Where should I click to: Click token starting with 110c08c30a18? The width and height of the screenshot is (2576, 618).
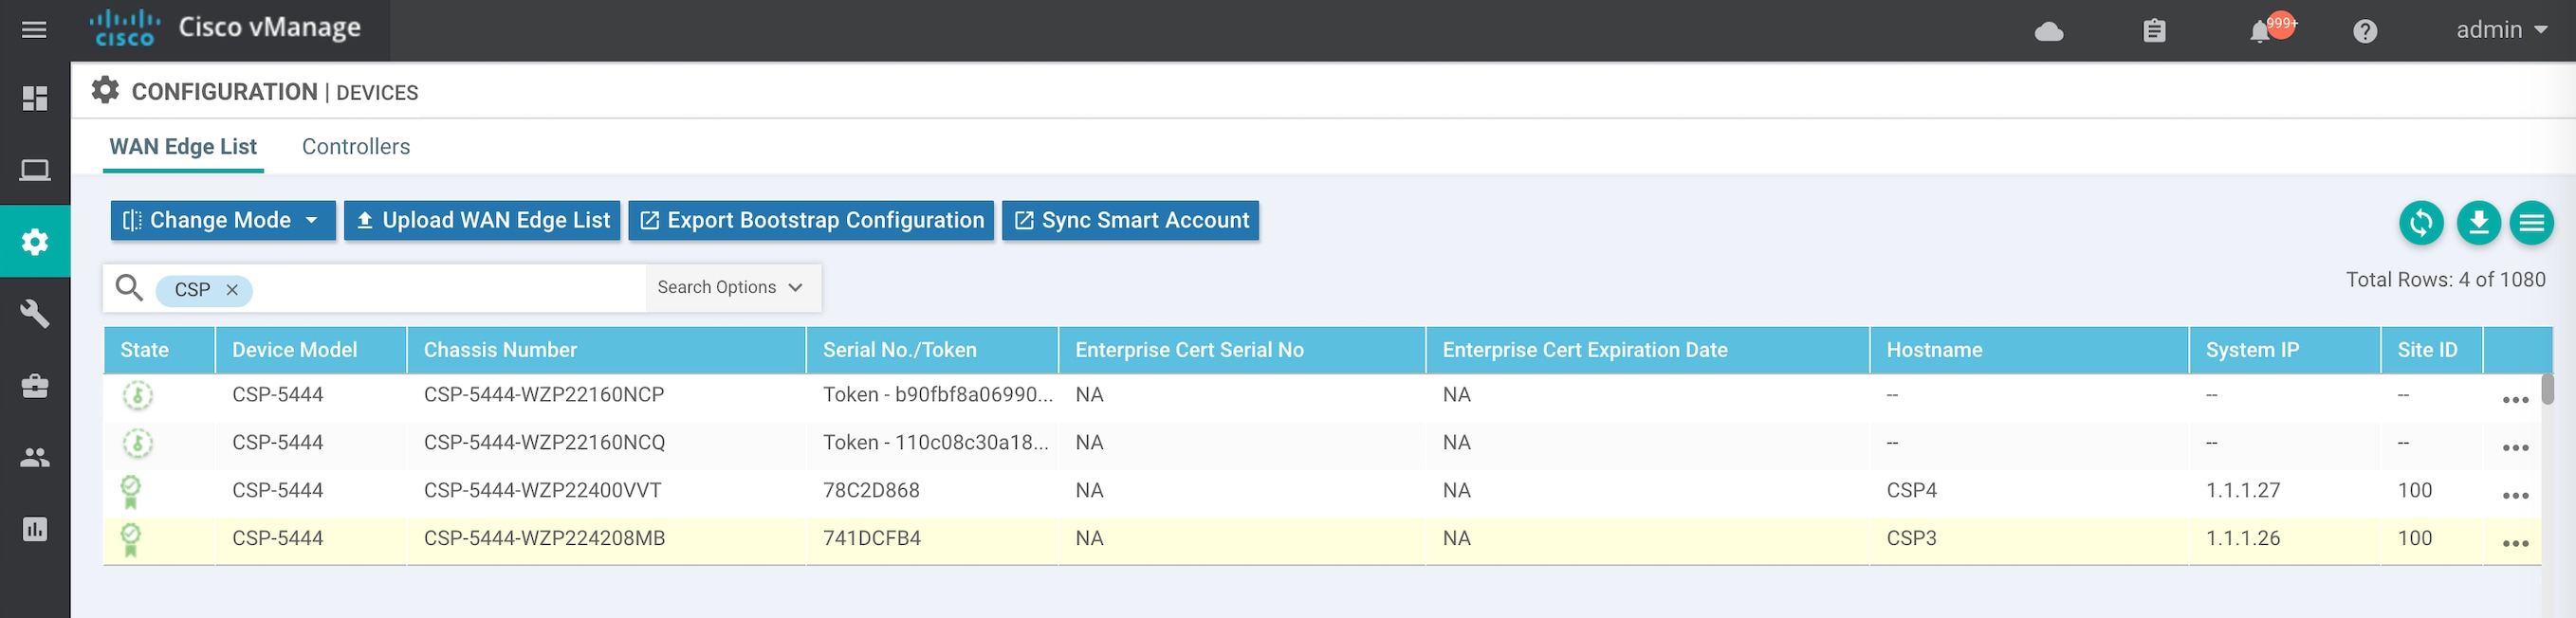pyautogui.click(x=935, y=443)
